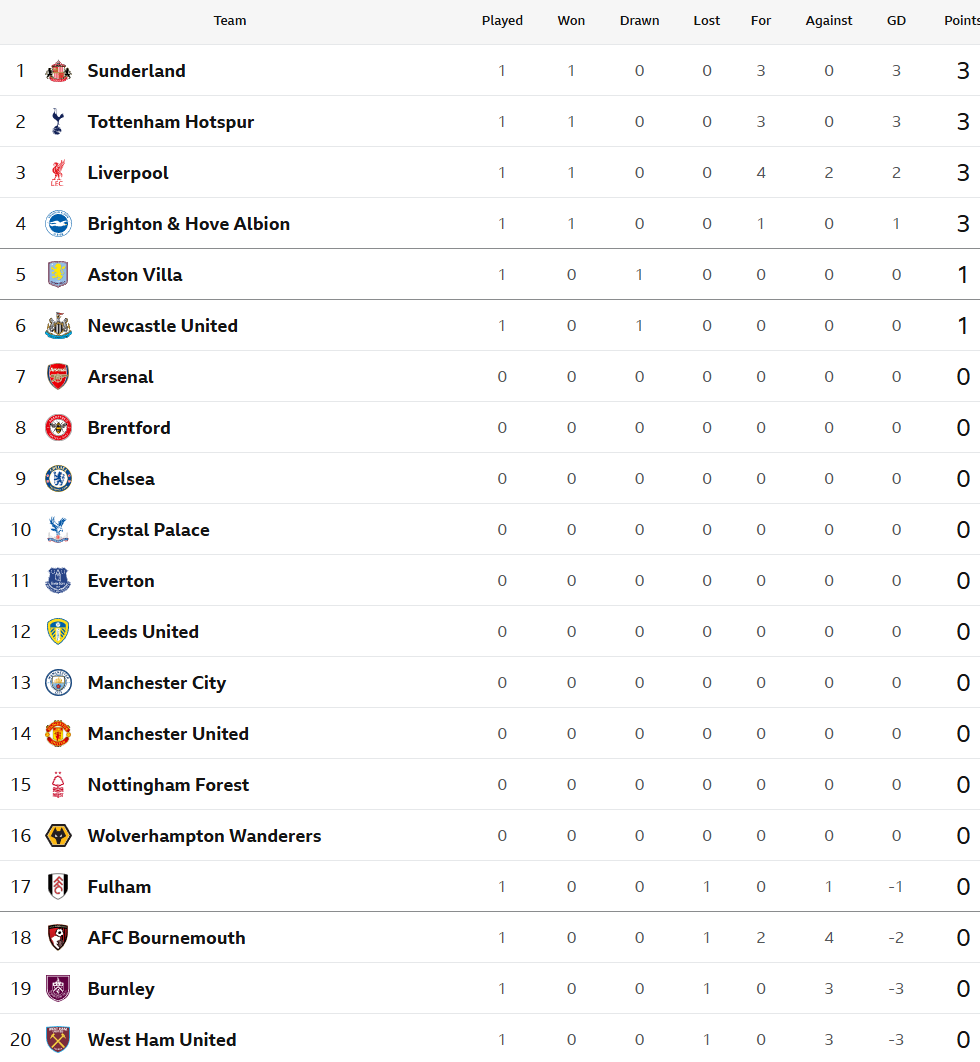This screenshot has width=980, height=1062.
Task: Click the Newcastle United crest
Action: pyautogui.click(x=58, y=326)
